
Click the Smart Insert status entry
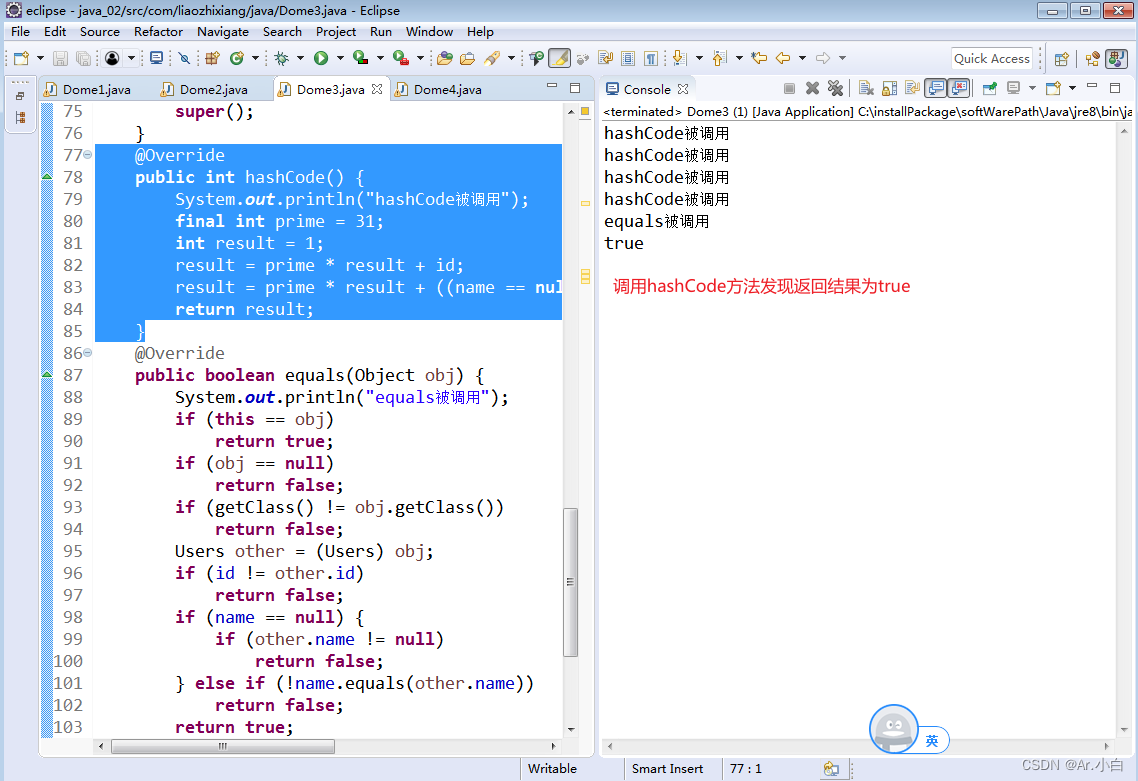click(x=667, y=769)
